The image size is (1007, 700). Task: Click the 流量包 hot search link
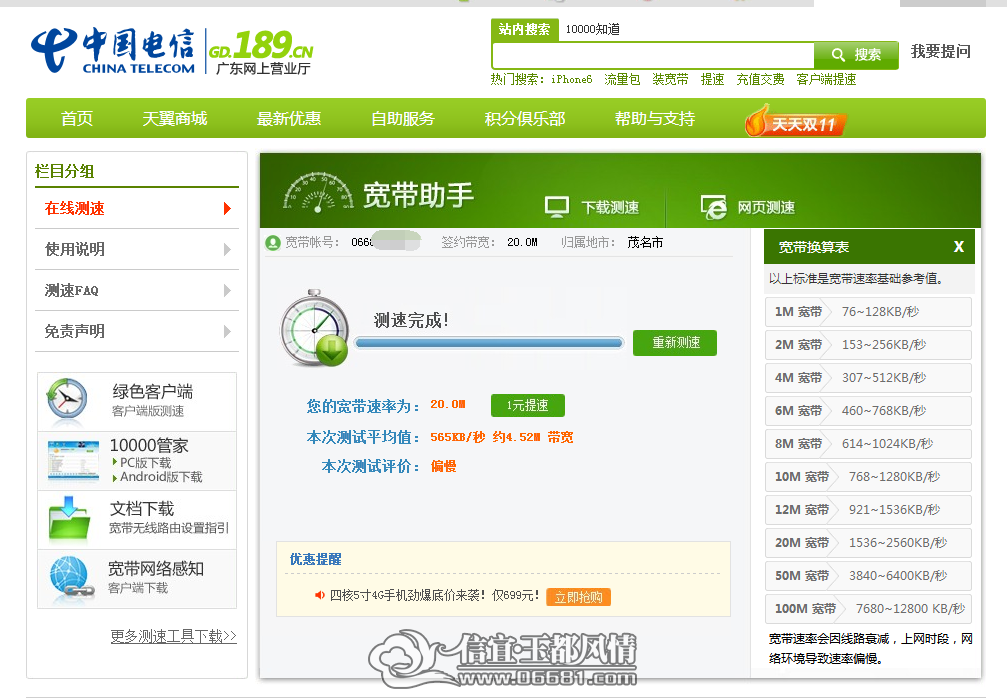click(x=622, y=80)
